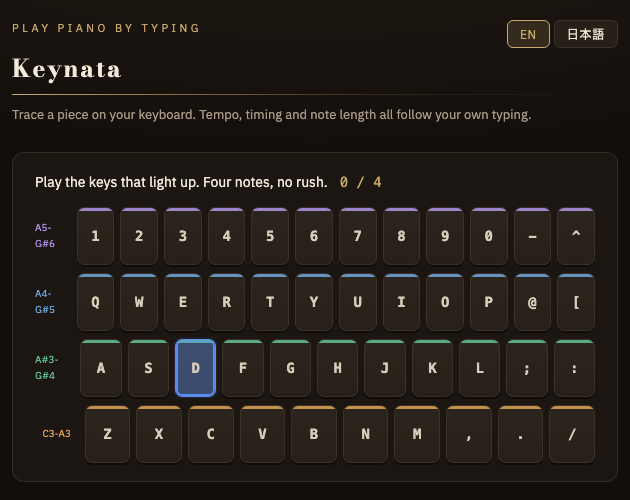Tap the colon : key

coord(574,368)
